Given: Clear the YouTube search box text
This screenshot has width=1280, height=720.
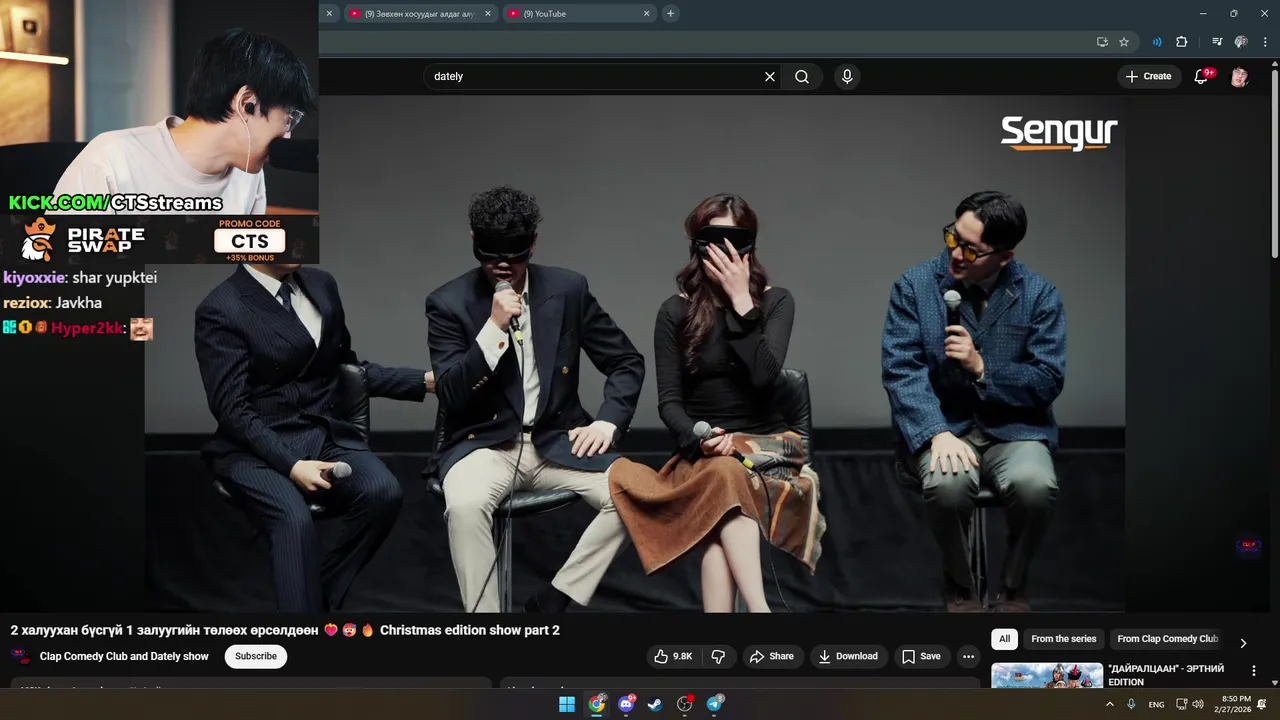Looking at the screenshot, I should click(x=770, y=76).
